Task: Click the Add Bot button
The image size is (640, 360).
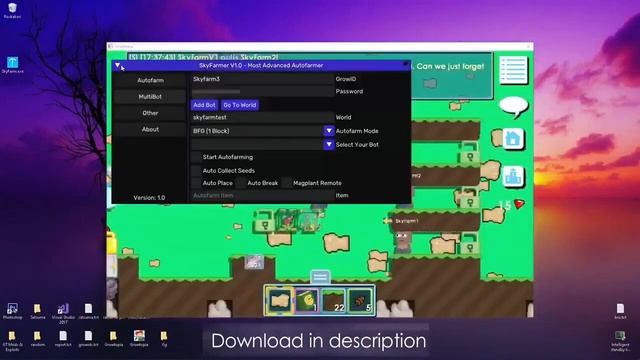Action: (x=204, y=105)
